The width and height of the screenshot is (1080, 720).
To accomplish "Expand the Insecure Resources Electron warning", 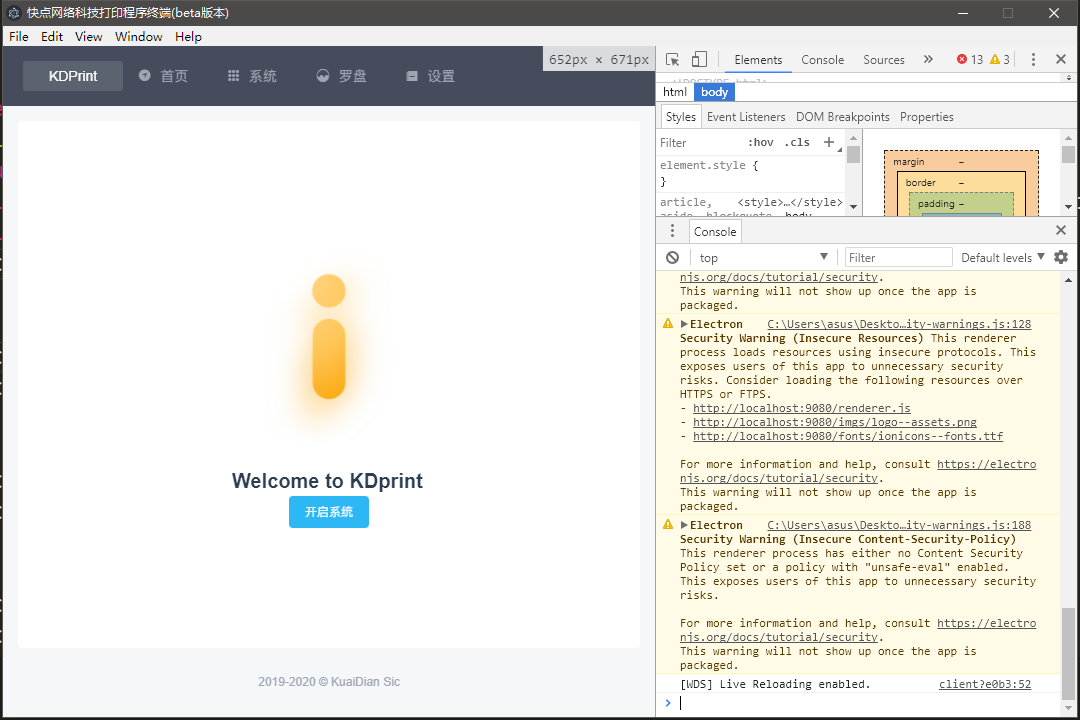I will (x=684, y=324).
